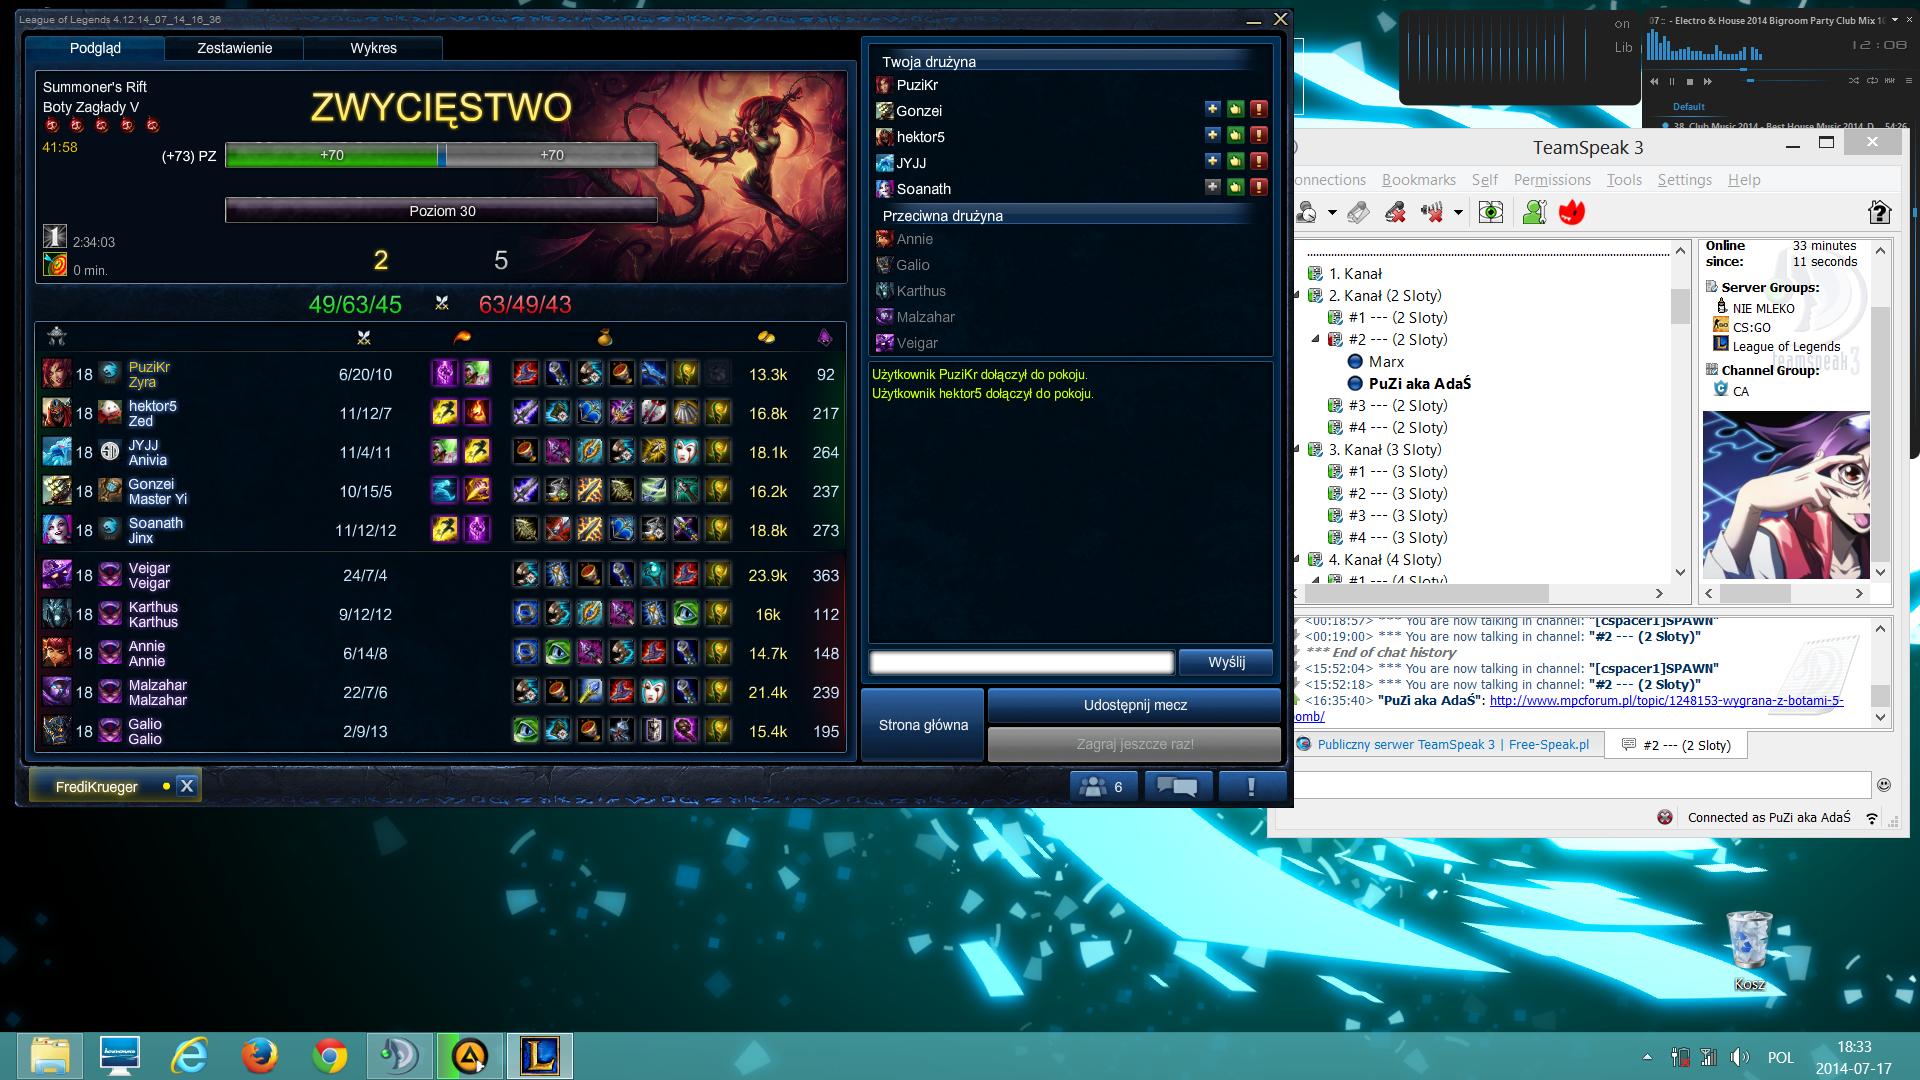Open away status dropdown arrow in TeamSpeak
The width and height of the screenshot is (1920, 1080).
point(1332,212)
